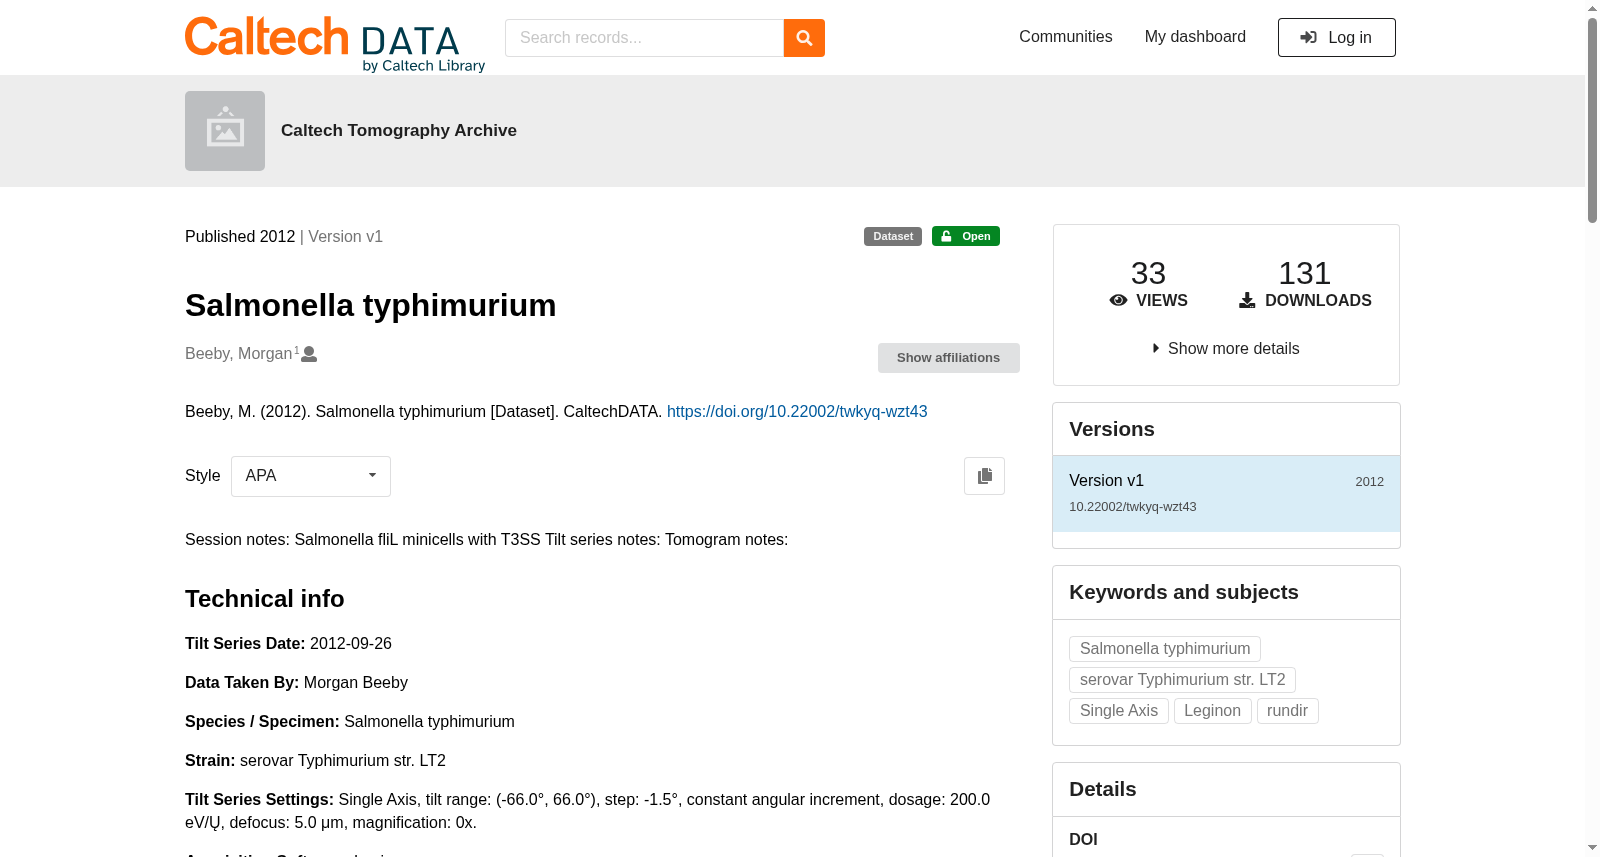Open the Caltech Tomography Archive community link

point(399,131)
